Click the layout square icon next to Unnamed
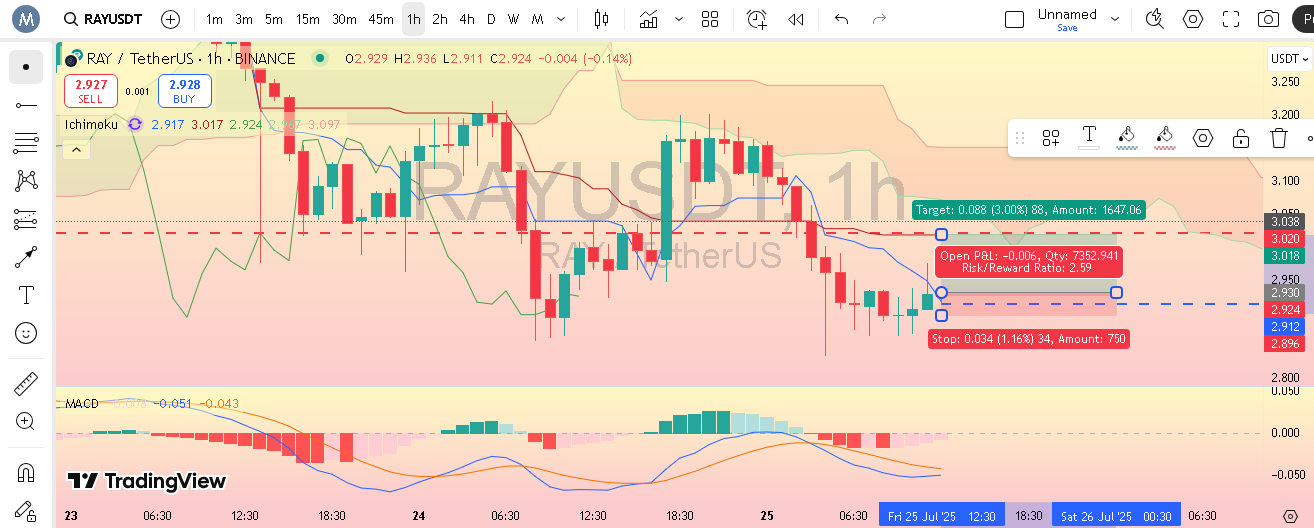This screenshot has height=528, width=1314. 1014,19
